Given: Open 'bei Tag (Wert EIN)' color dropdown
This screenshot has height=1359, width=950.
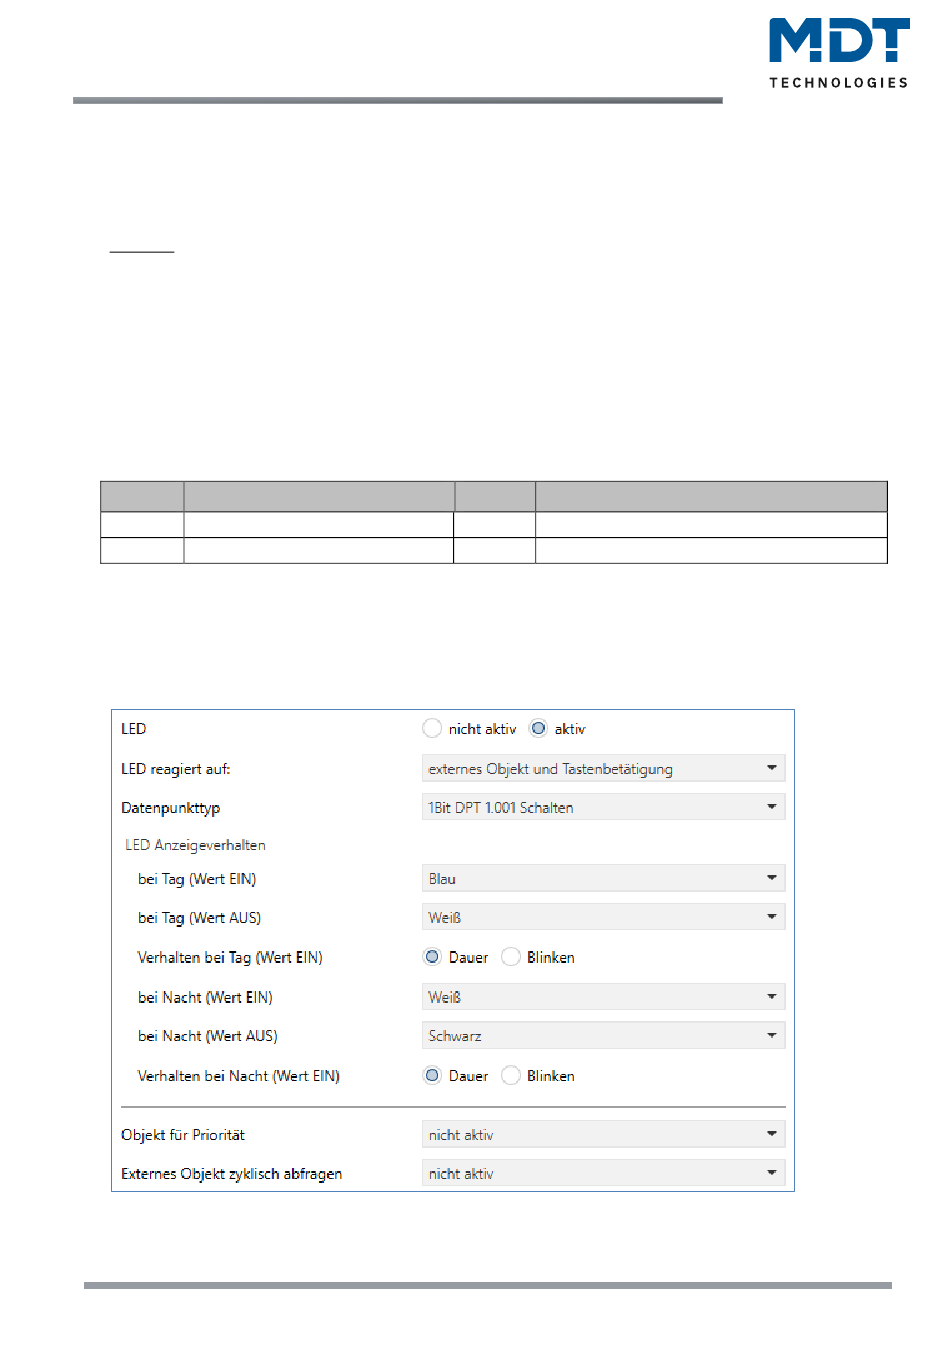Looking at the screenshot, I should (x=603, y=878).
